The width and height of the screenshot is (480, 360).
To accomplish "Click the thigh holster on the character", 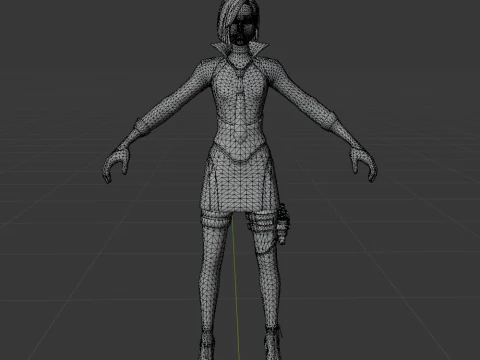I will click(x=283, y=223).
